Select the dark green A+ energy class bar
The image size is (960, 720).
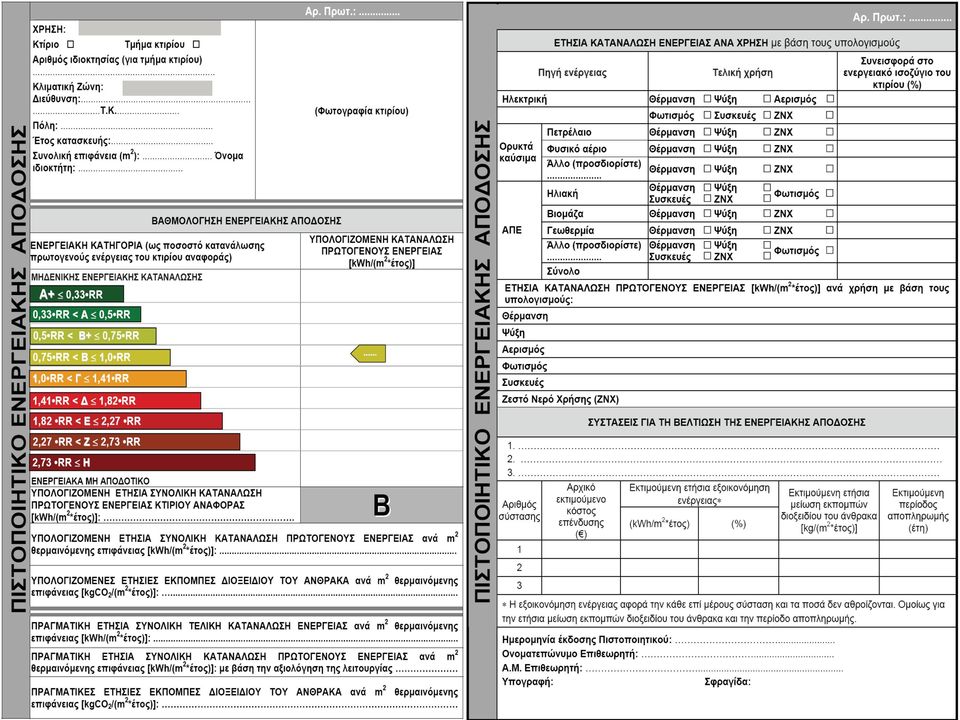tap(77, 294)
